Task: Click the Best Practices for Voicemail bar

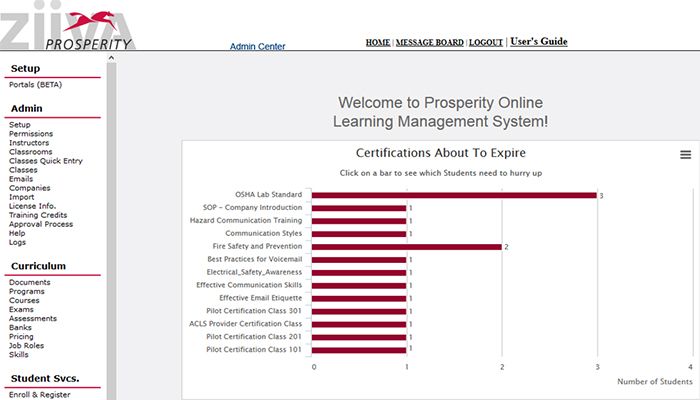Action: pos(359,260)
